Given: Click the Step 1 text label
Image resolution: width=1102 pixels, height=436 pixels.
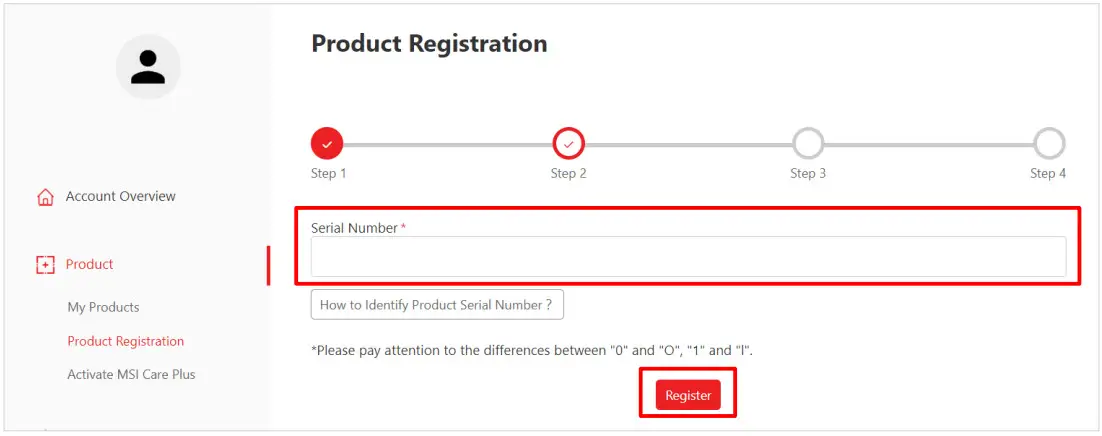Looking at the screenshot, I should click(328, 174).
